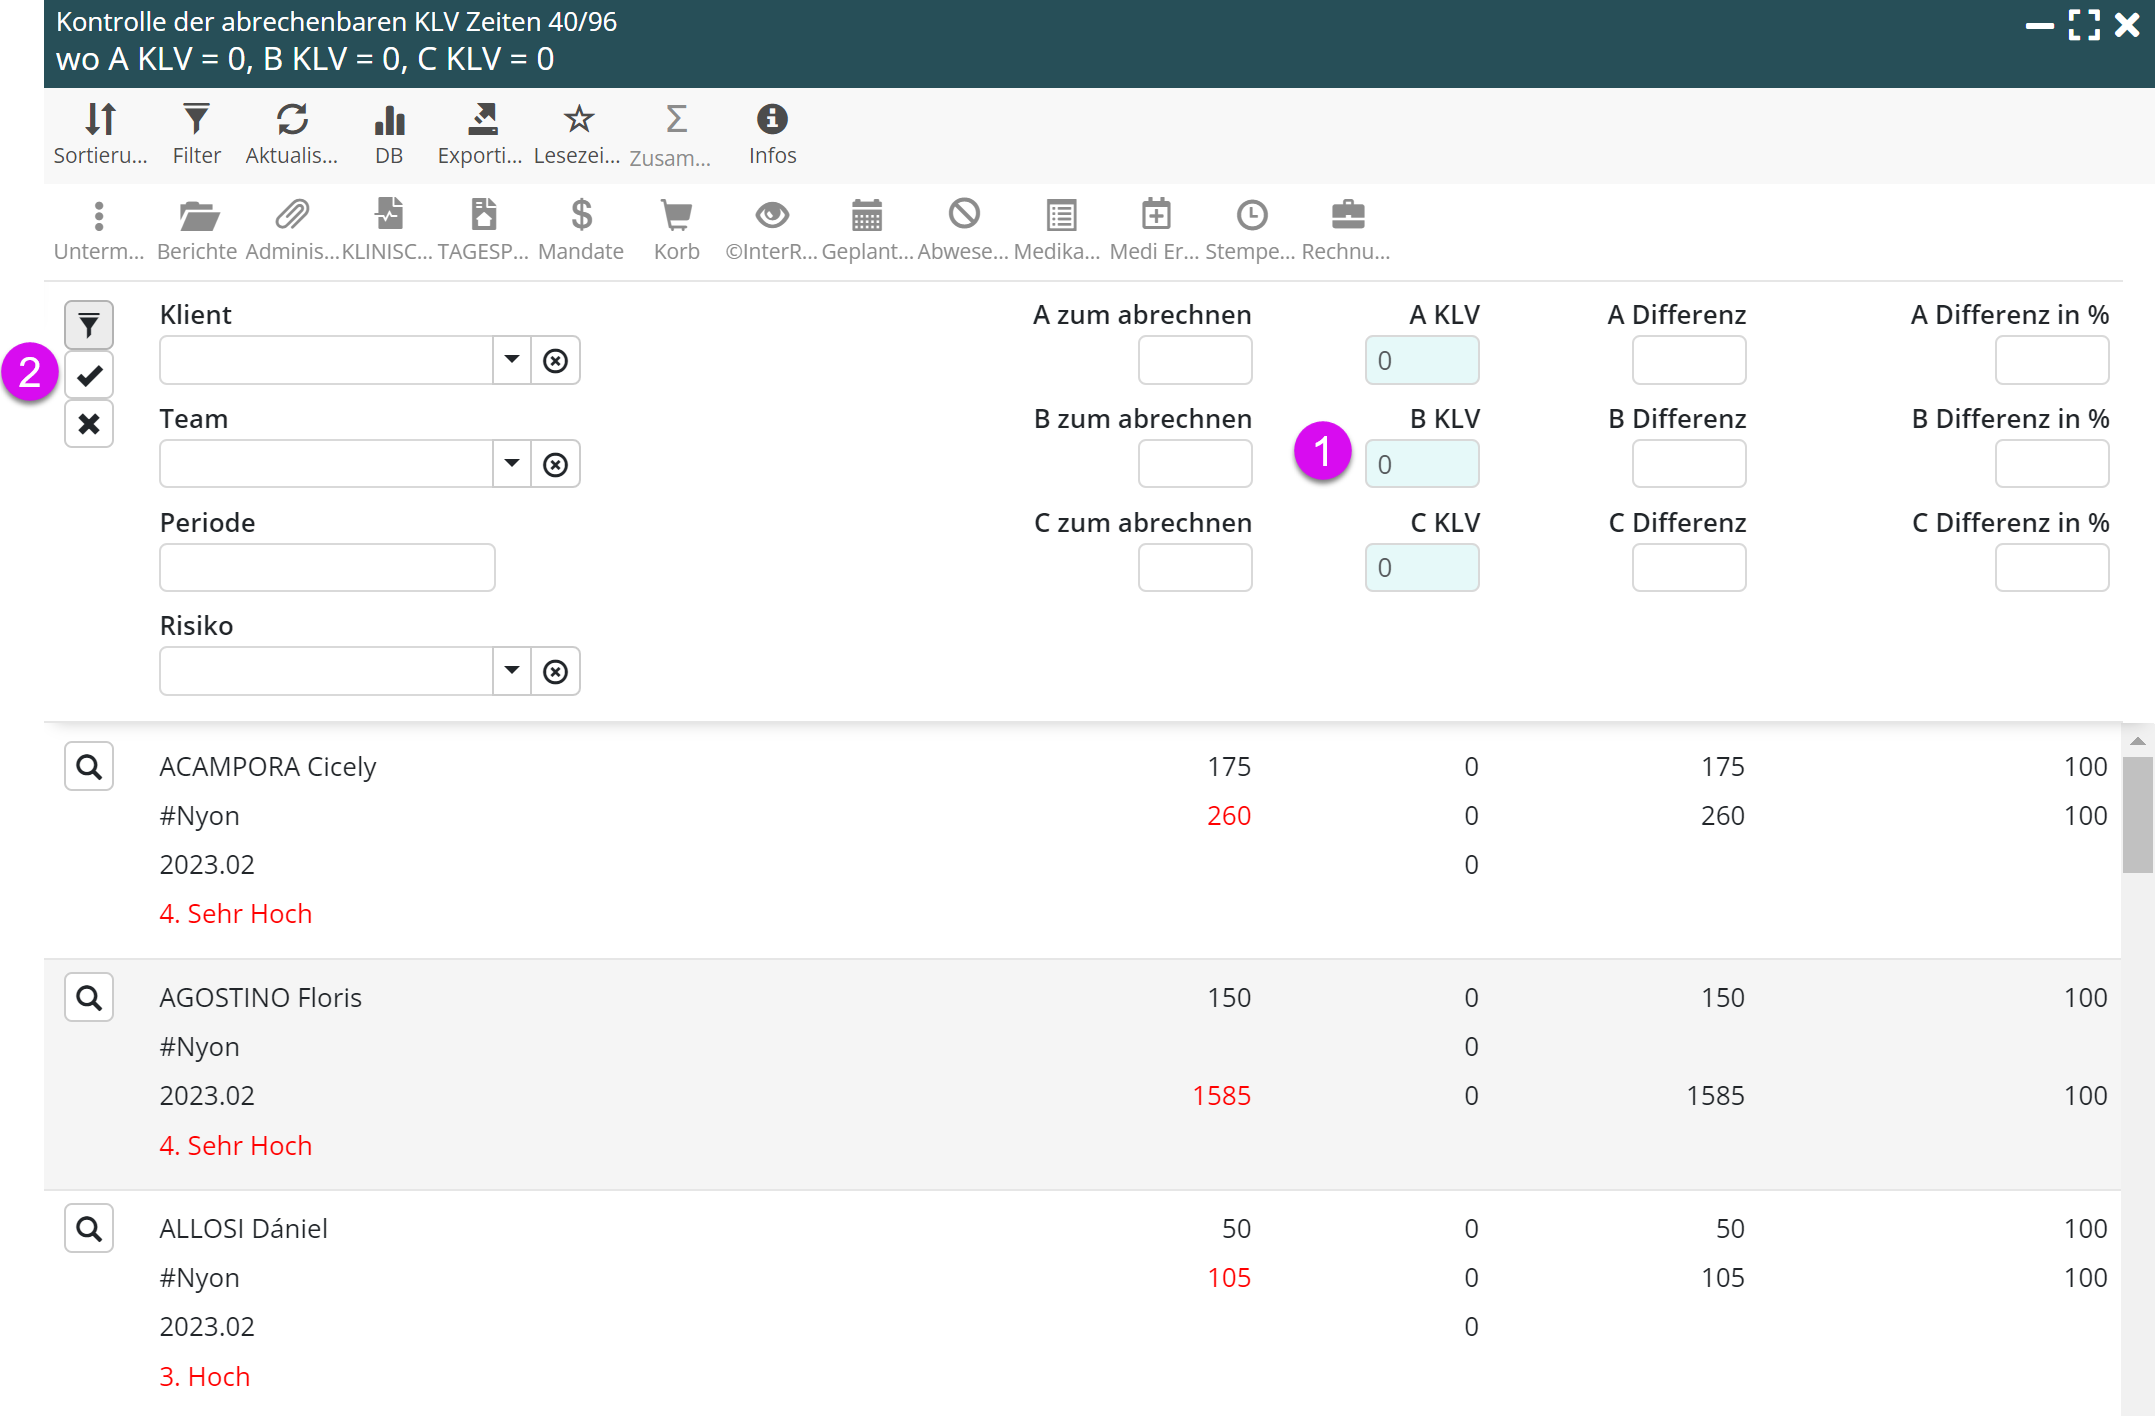
Task: Open ACAMPORA Cicely magnifier icon
Action: (x=89, y=767)
